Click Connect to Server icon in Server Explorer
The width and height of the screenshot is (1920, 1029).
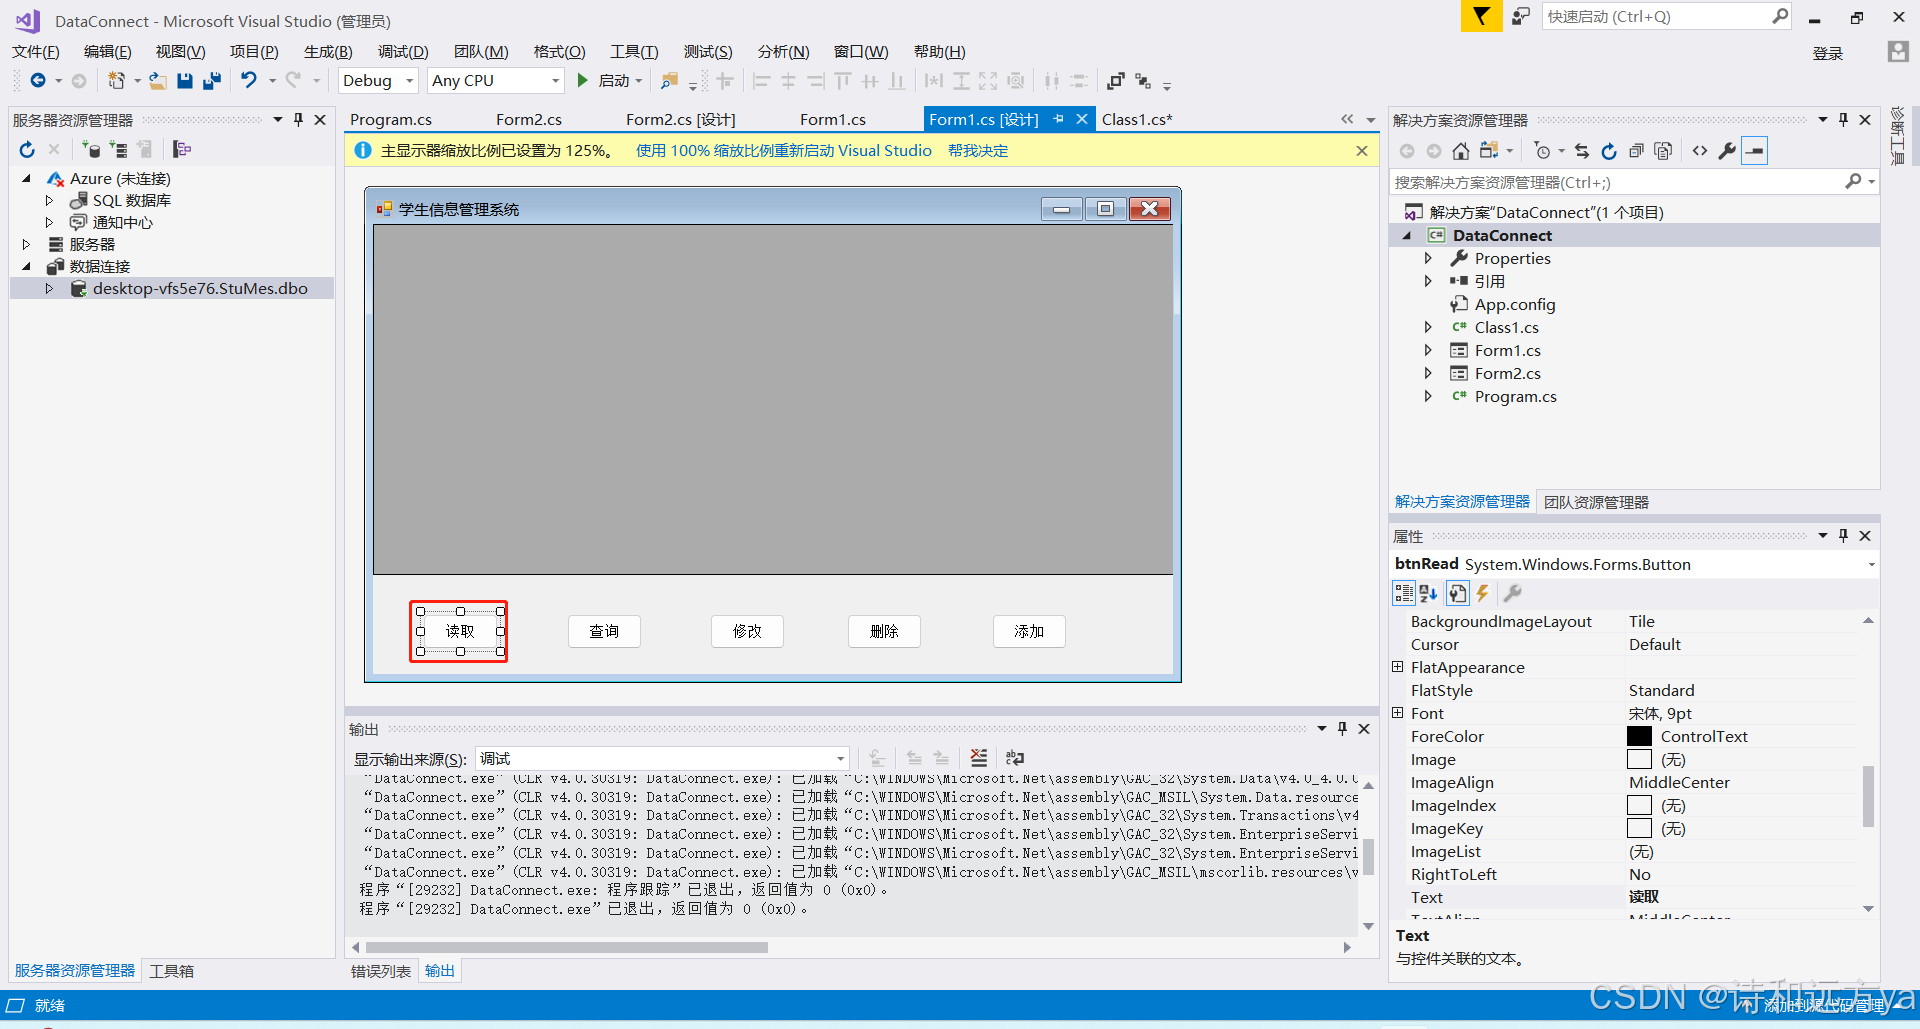pyautogui.click(x=118, y=150)
